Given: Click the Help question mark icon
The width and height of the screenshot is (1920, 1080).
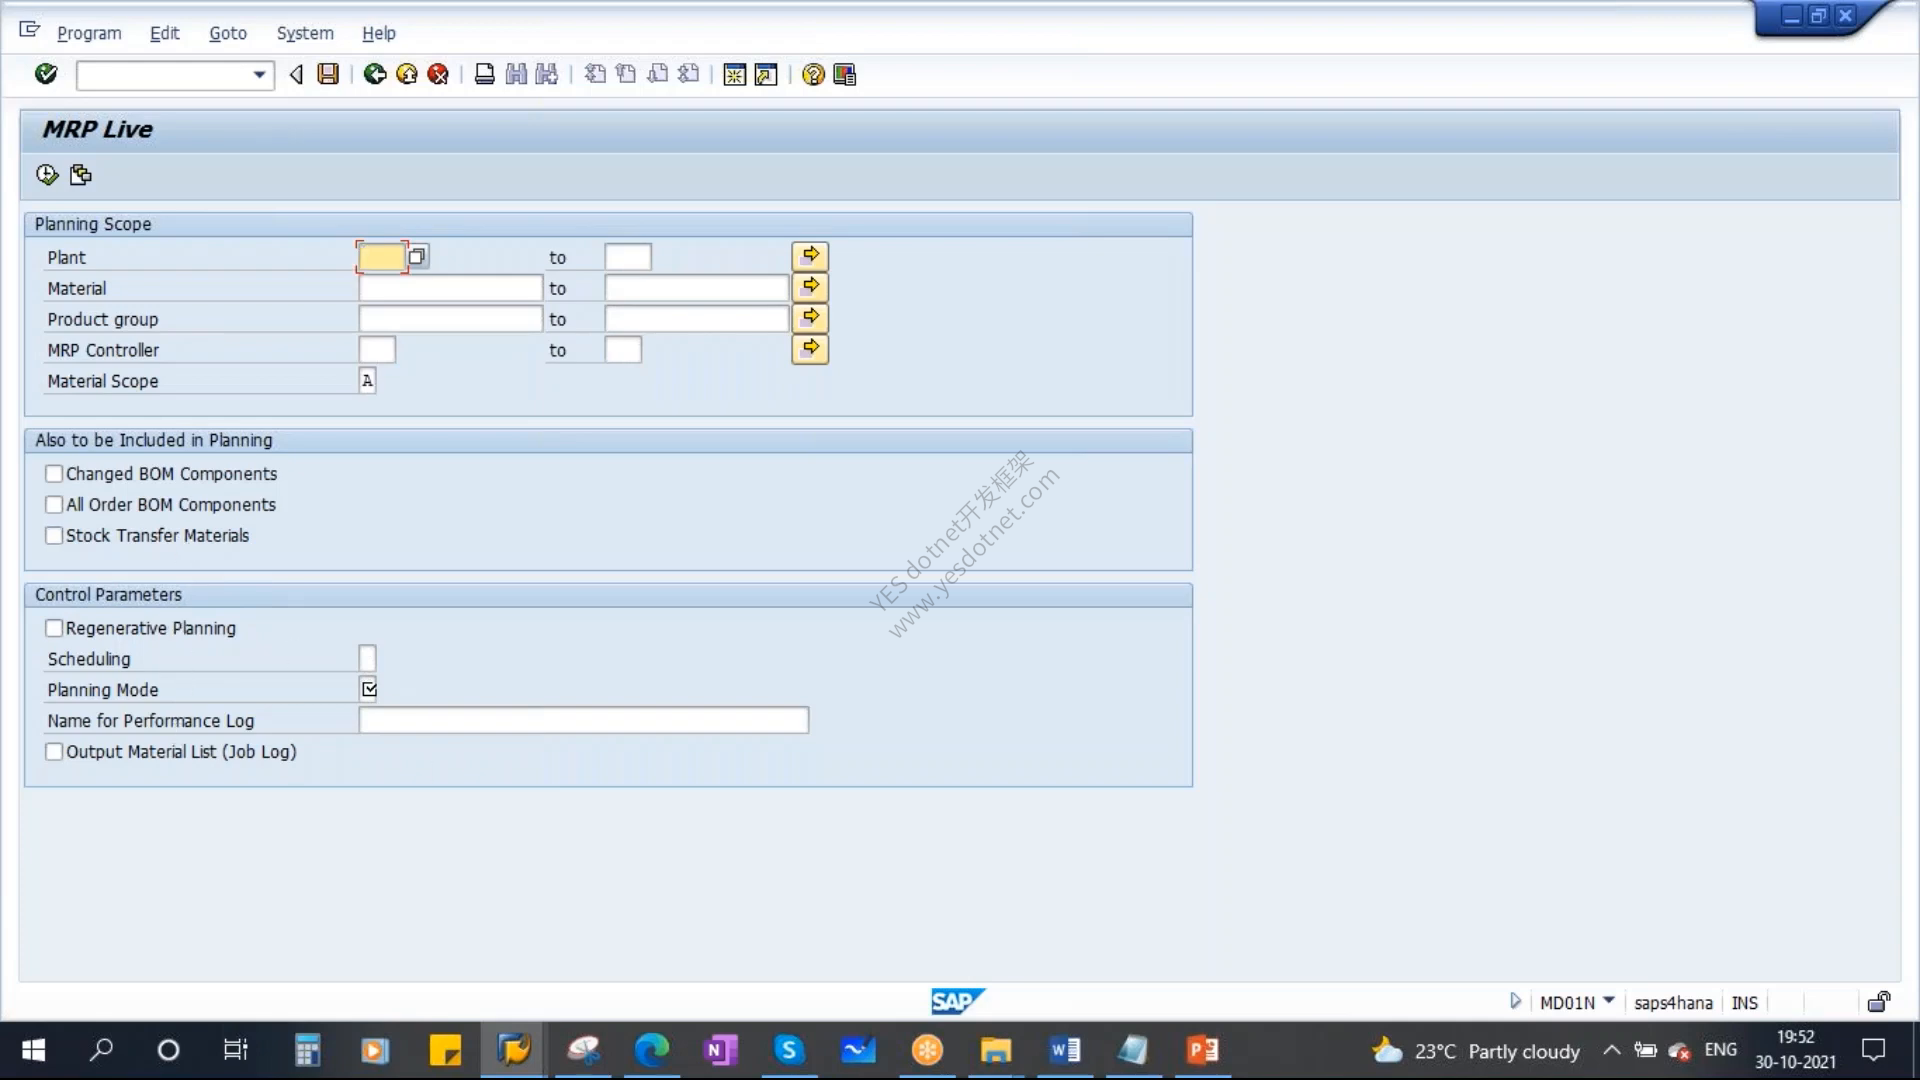Looking at the screenshot, I should pyautogui.click(x=813, y=74).
